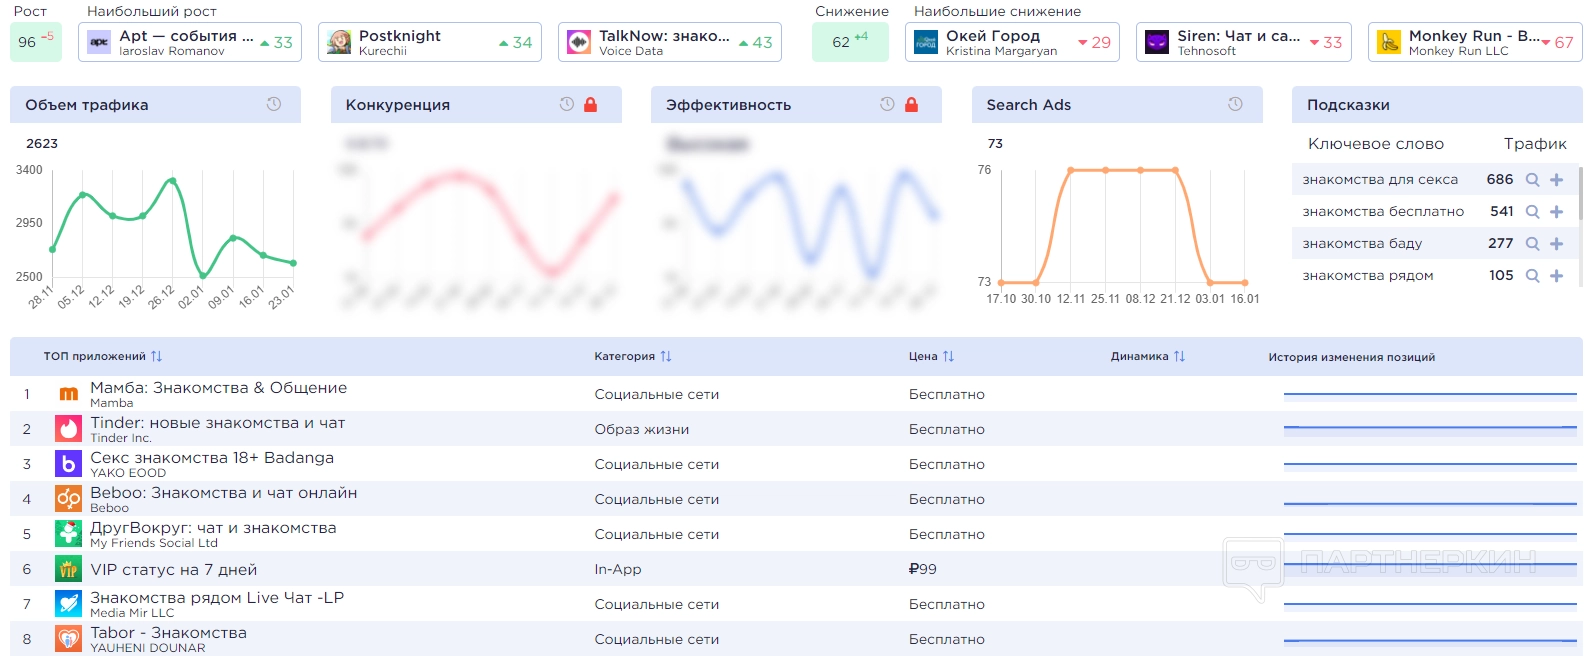Open ДругВокруг: чат и знакомства
This screenshot has height=656, width=1588.
213,528
